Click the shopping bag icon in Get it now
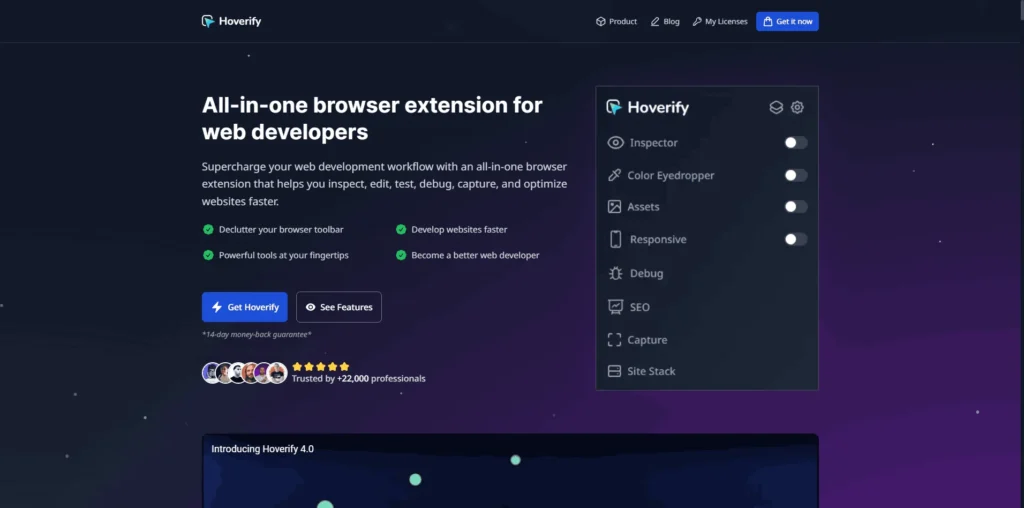 [x=768, y=22]
